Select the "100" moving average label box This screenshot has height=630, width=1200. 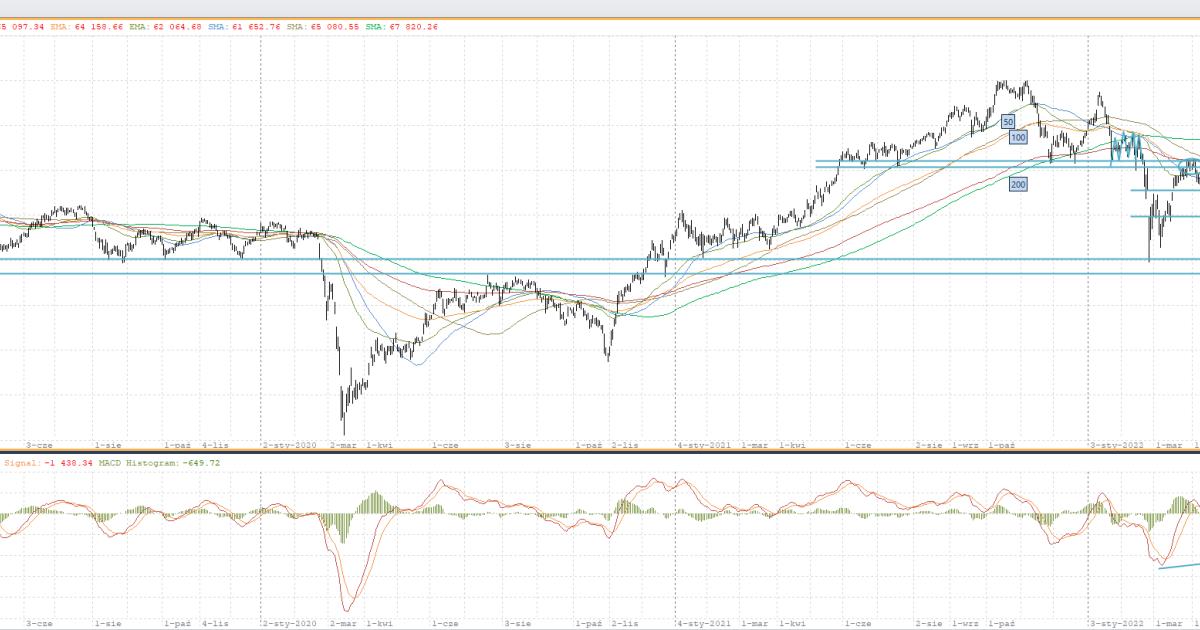coord(1018,137)
